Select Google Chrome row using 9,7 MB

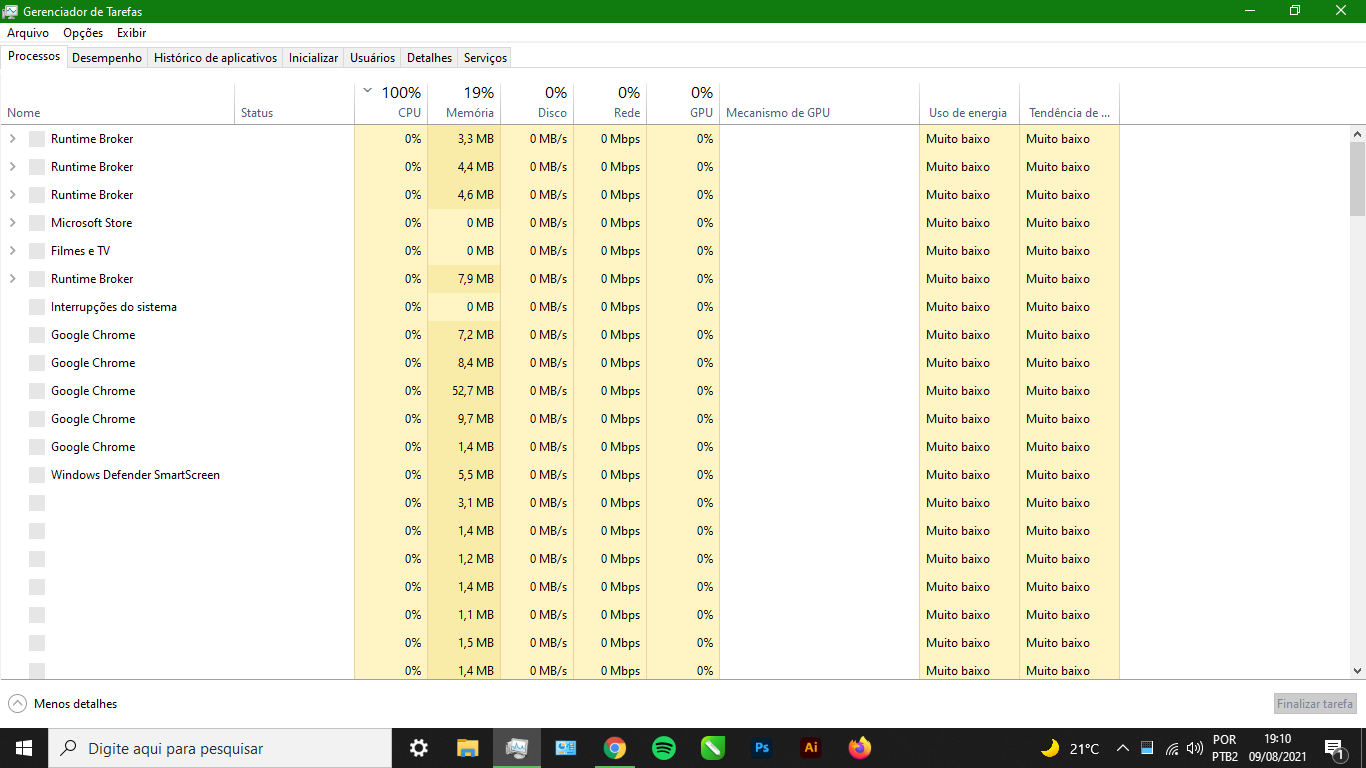[x=560, y=419]
